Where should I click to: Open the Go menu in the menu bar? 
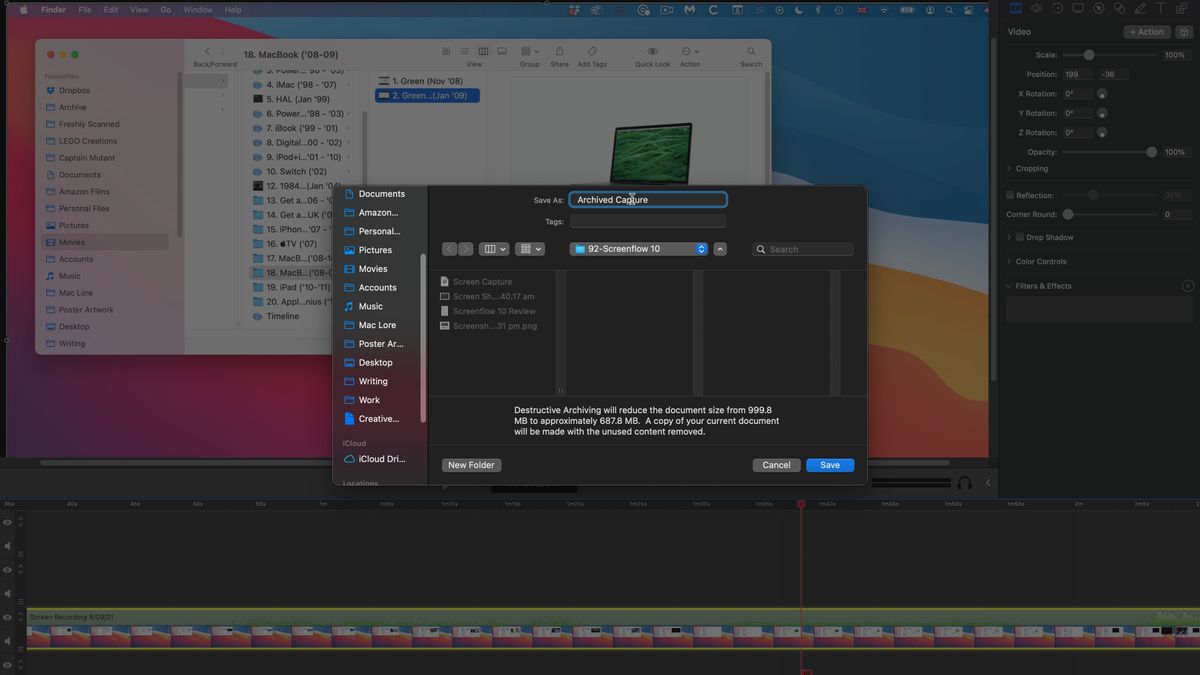(x=165, y=9)
